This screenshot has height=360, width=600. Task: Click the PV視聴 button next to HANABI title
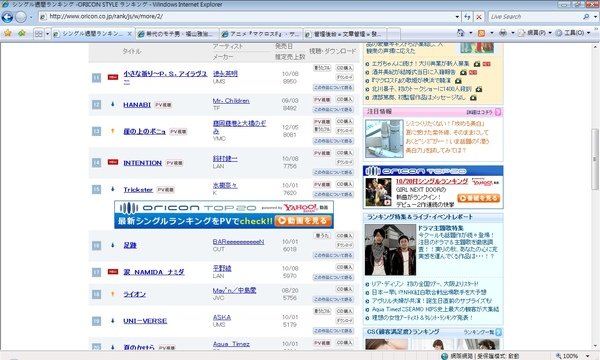pos(163,105)
